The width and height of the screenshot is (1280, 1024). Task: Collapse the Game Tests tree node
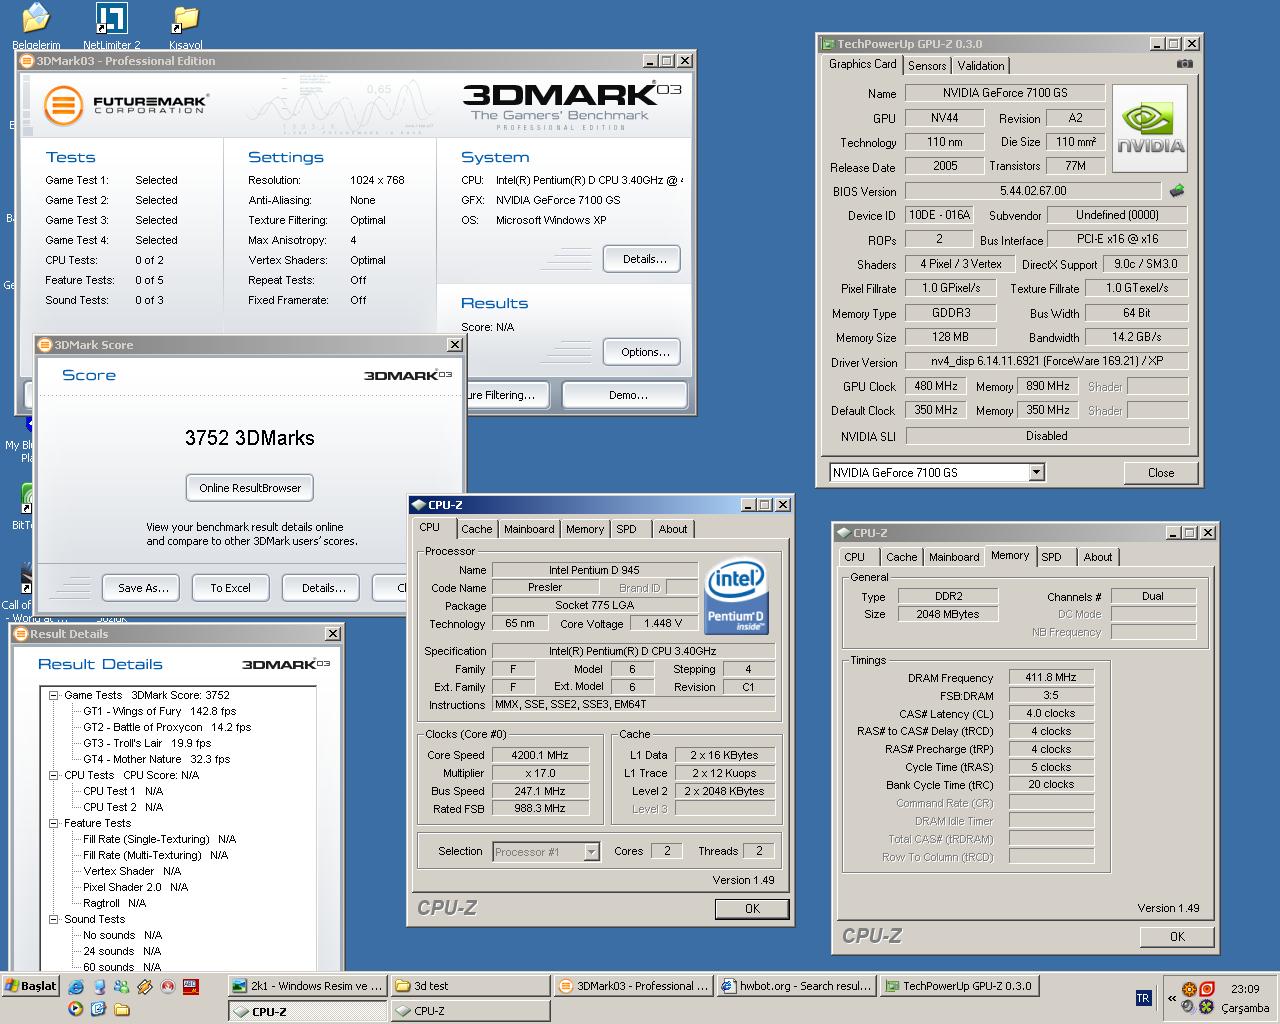pyautogui.click(x=54, y=695)
